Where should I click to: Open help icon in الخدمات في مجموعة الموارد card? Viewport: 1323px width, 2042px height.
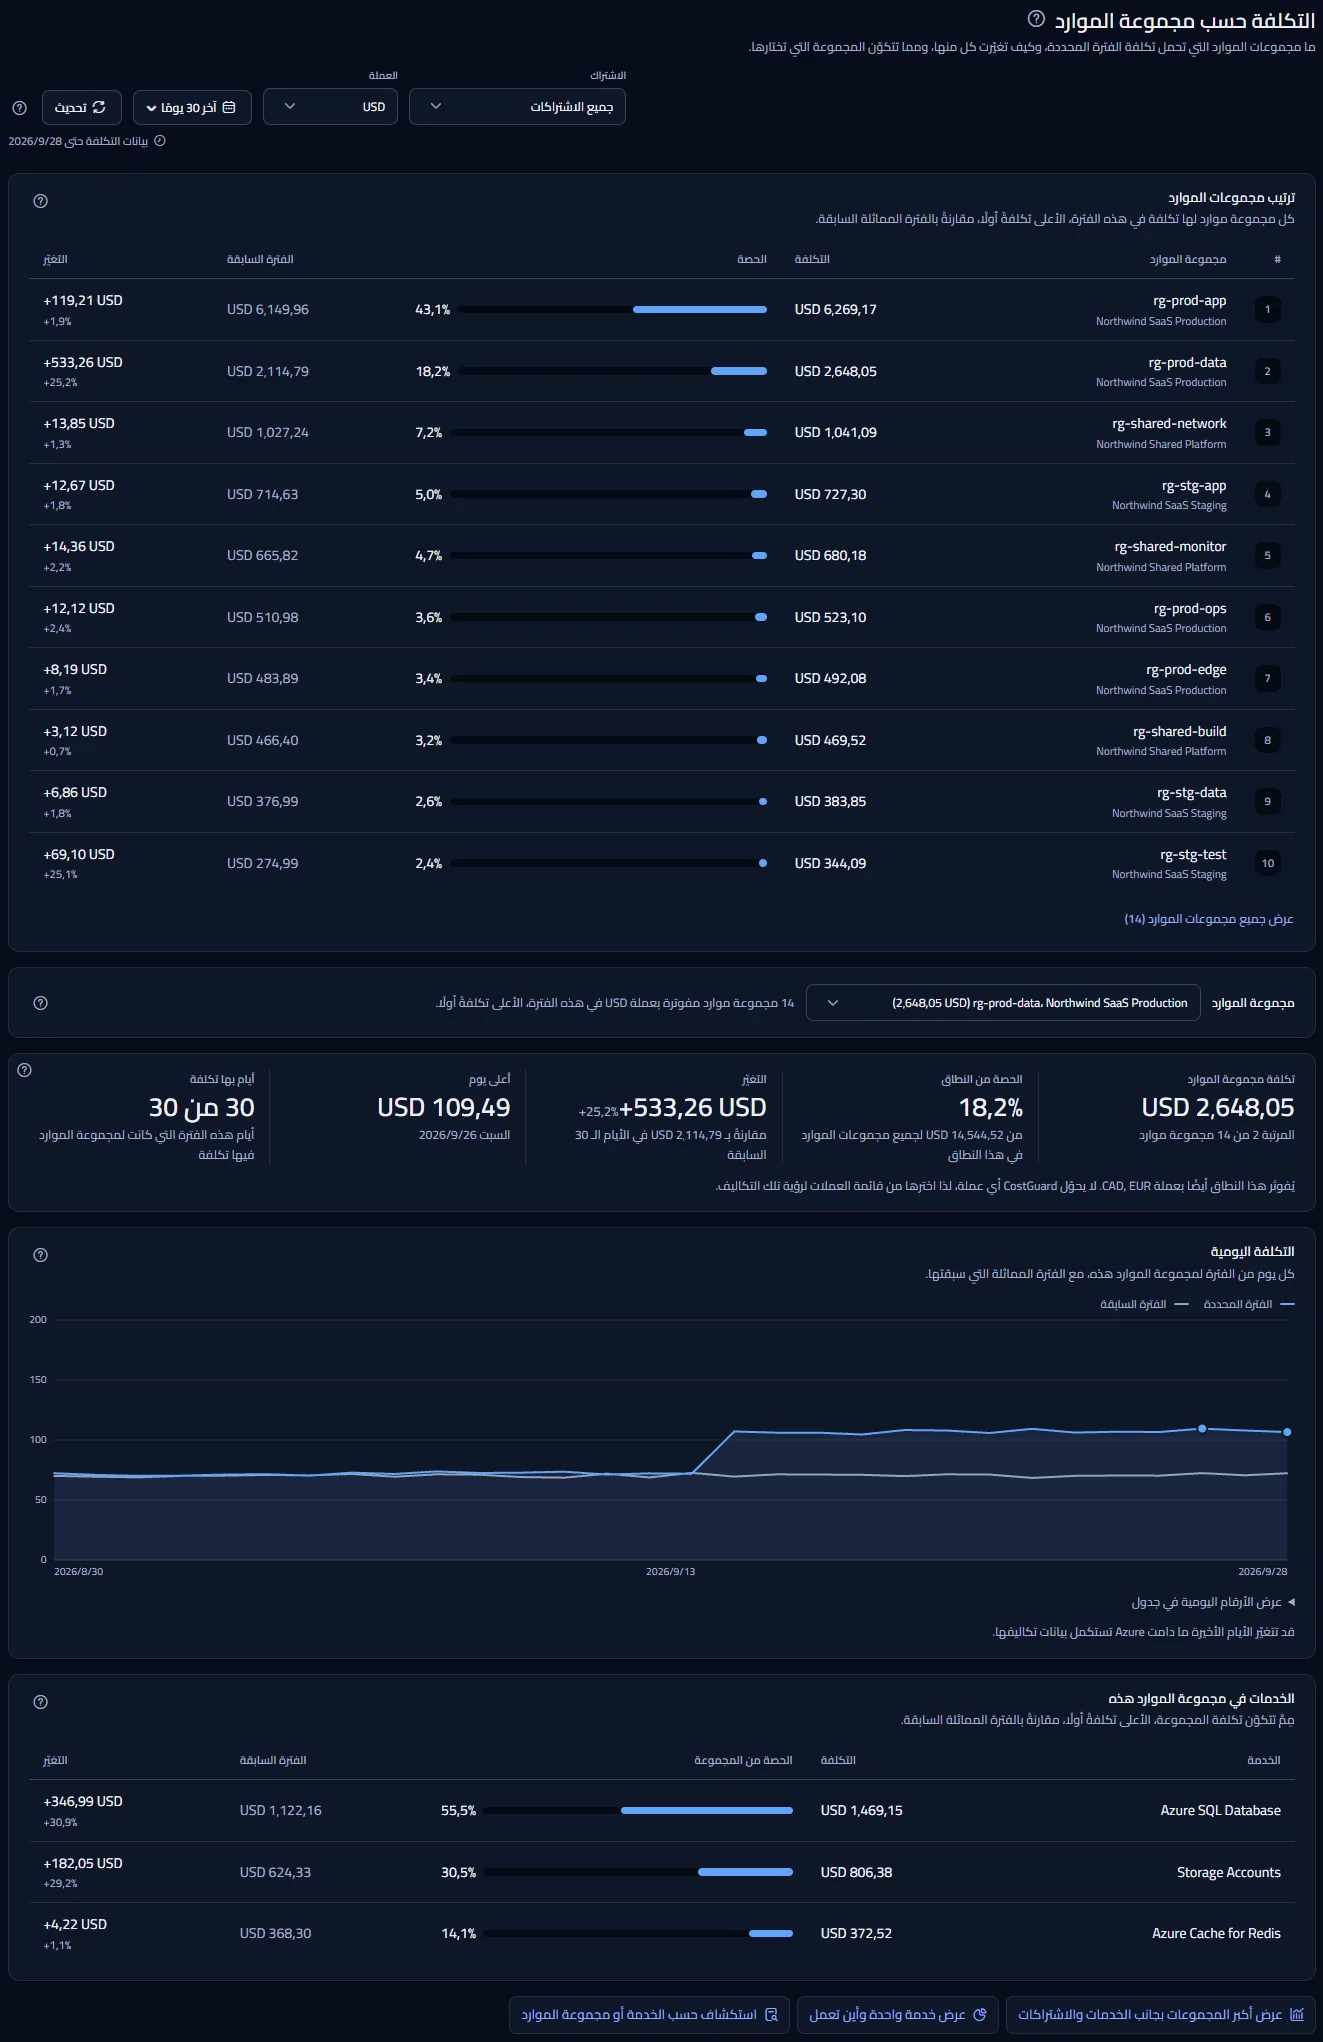pyautogui.click(x=41, y=1702)
